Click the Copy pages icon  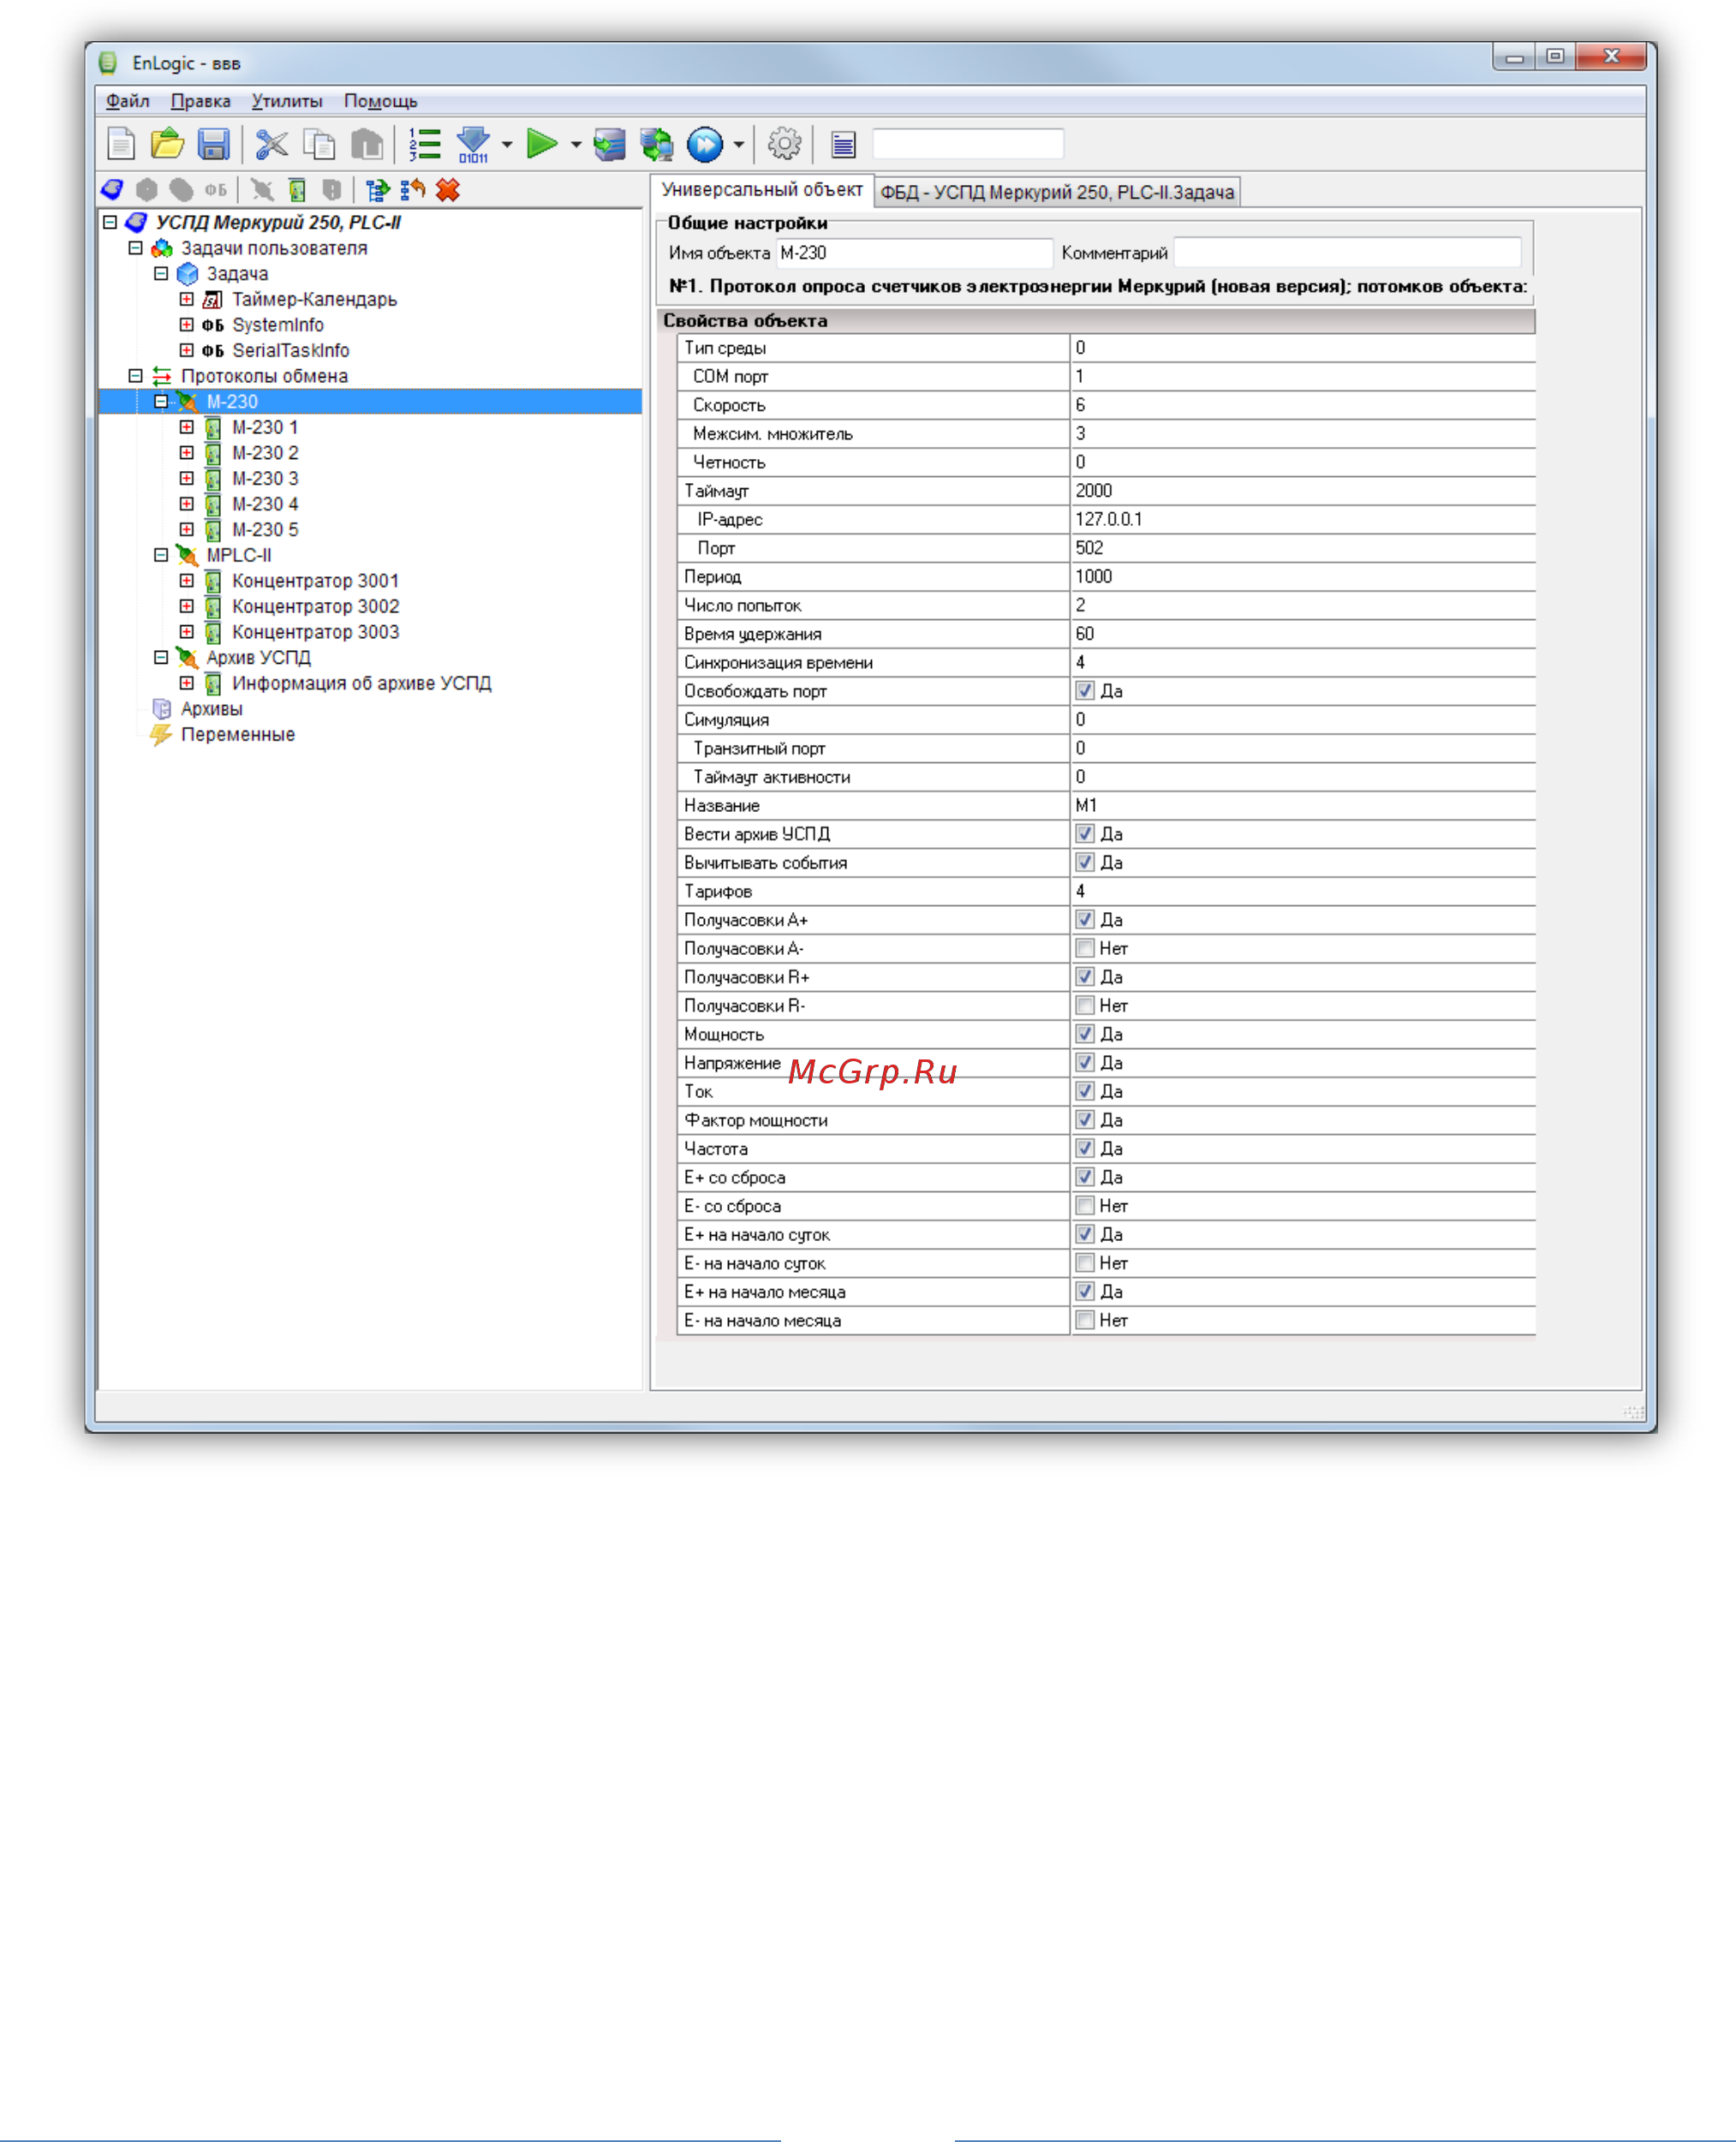[x=320, y=144]
